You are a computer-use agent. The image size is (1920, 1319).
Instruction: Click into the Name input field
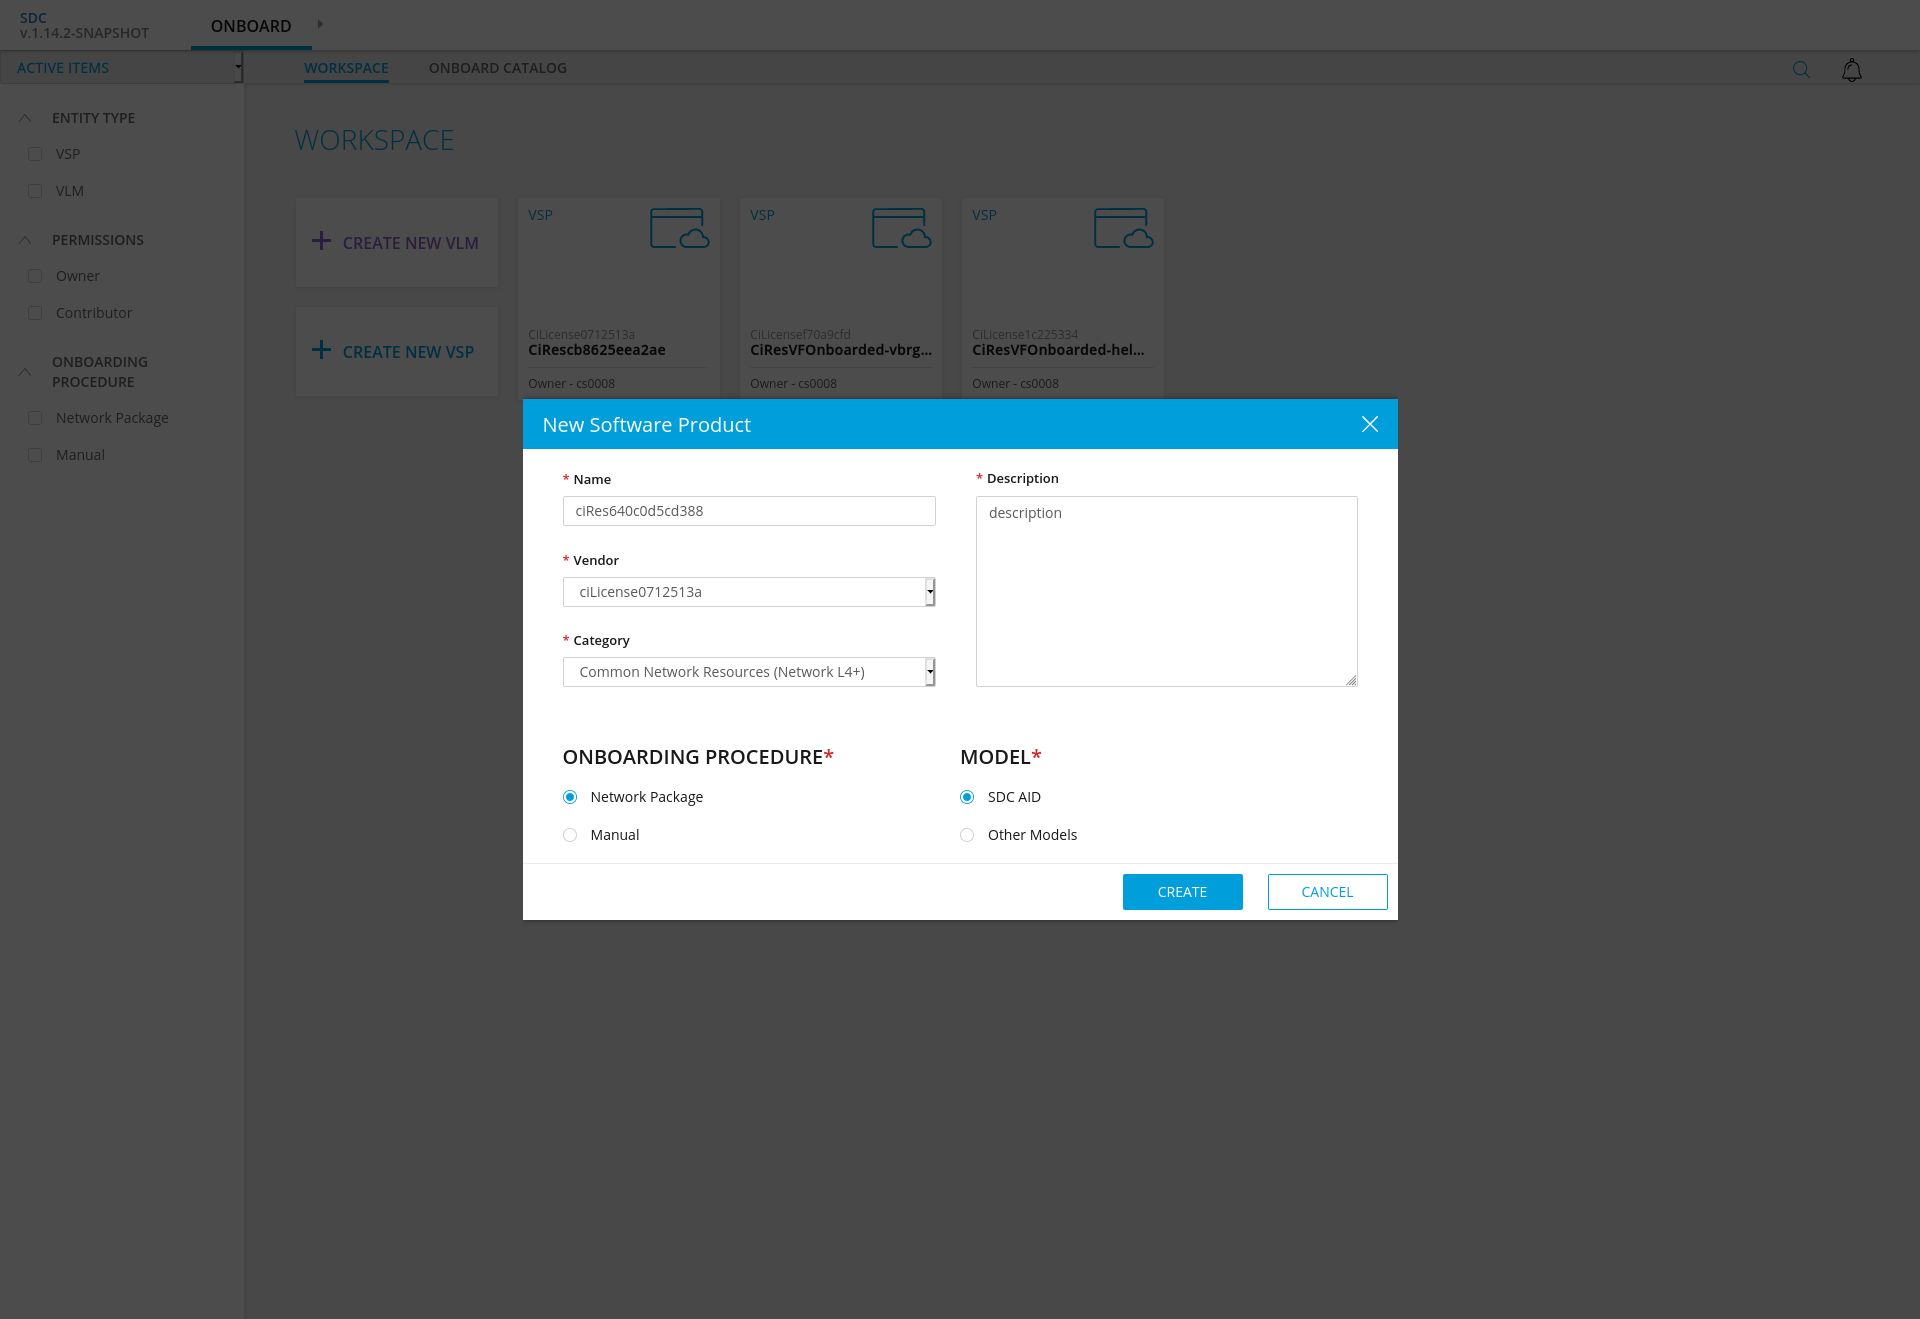749,511
